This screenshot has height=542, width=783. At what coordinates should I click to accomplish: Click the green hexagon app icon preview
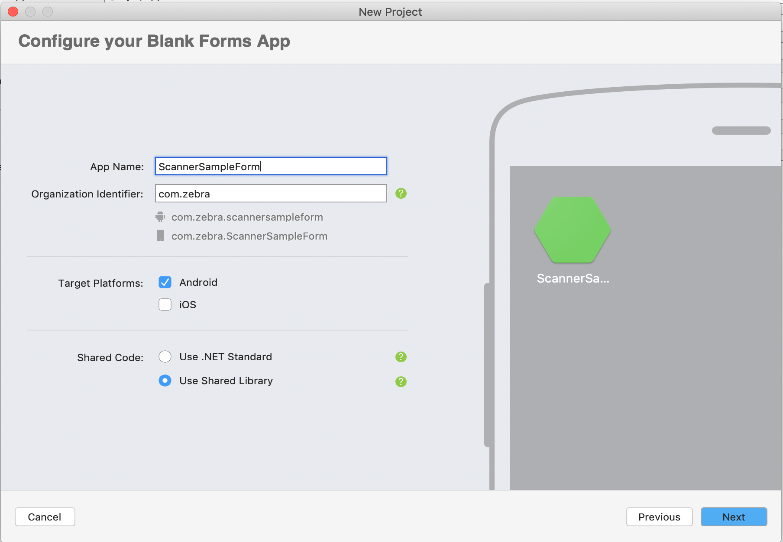[572, 229]
